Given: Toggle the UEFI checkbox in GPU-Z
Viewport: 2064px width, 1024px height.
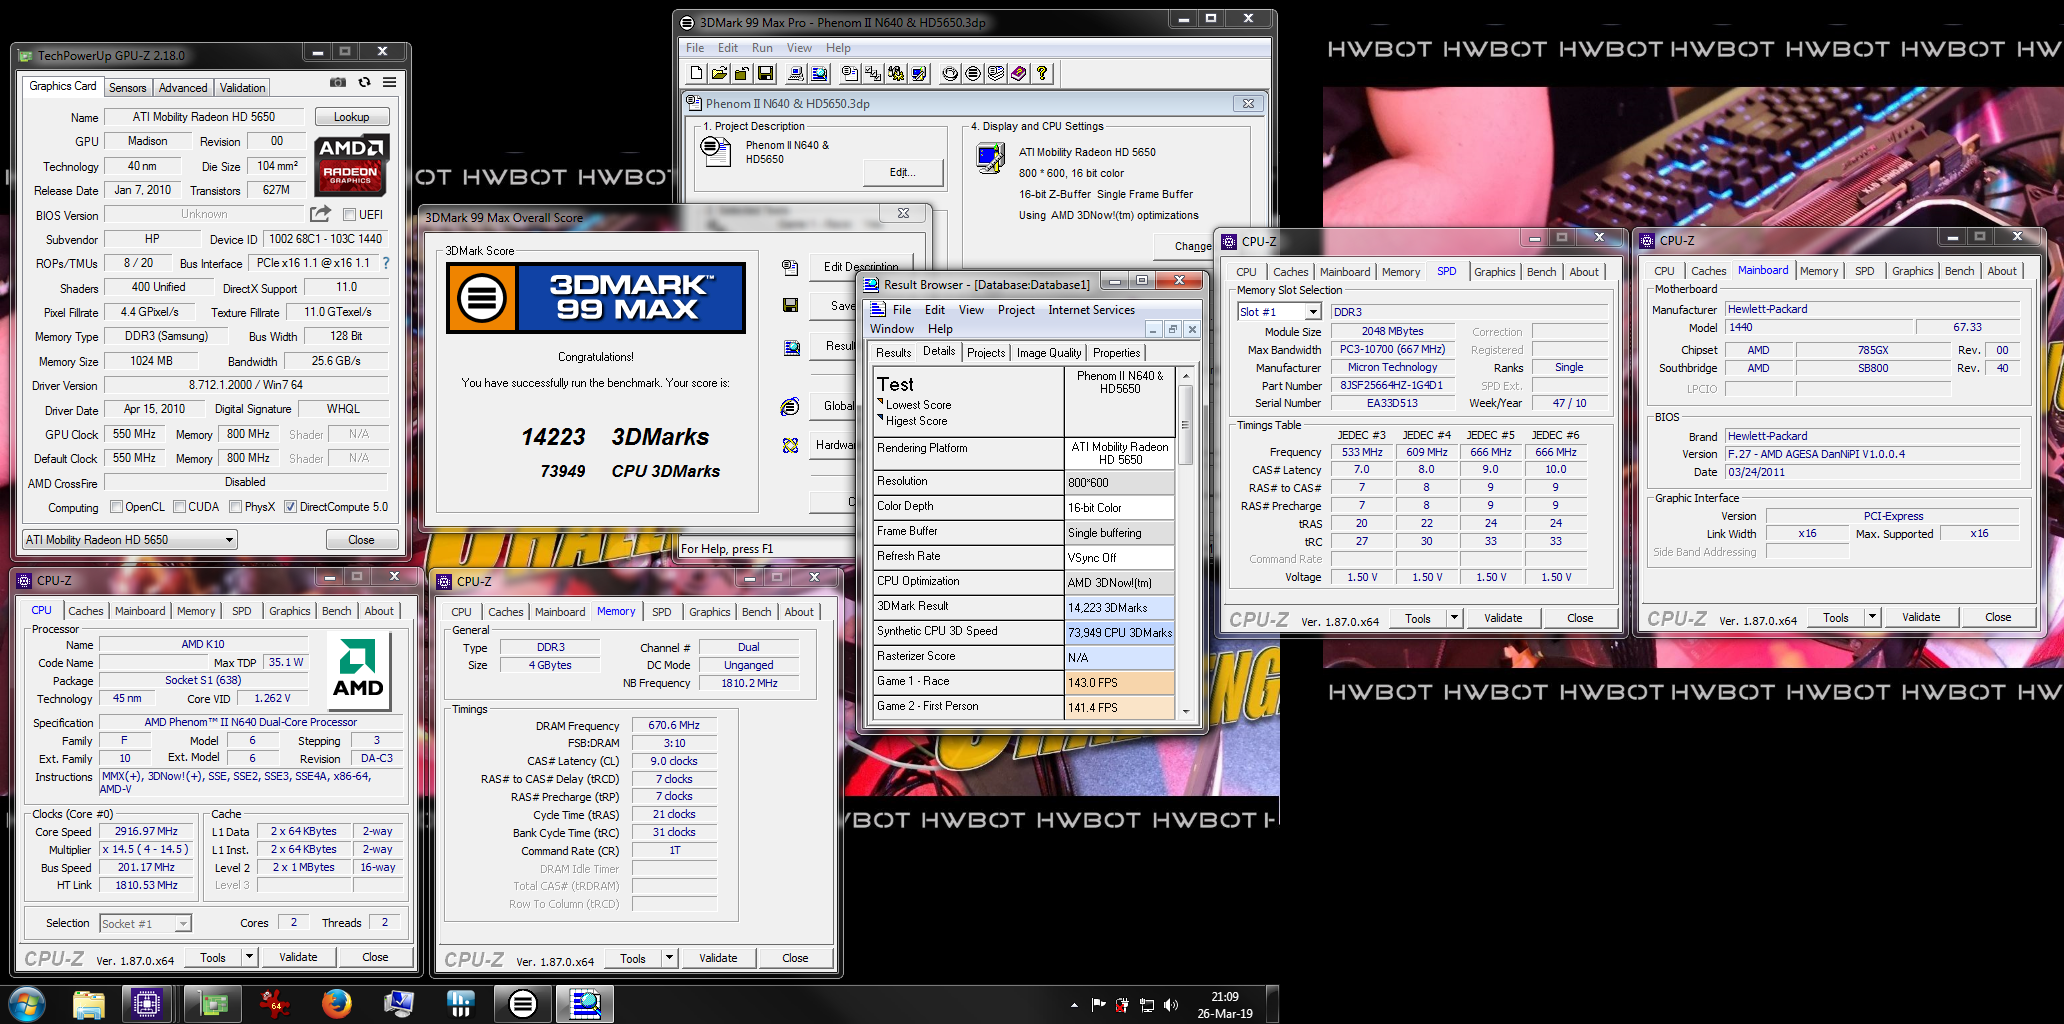Looking at the screenshot, I should click(349, 214).
